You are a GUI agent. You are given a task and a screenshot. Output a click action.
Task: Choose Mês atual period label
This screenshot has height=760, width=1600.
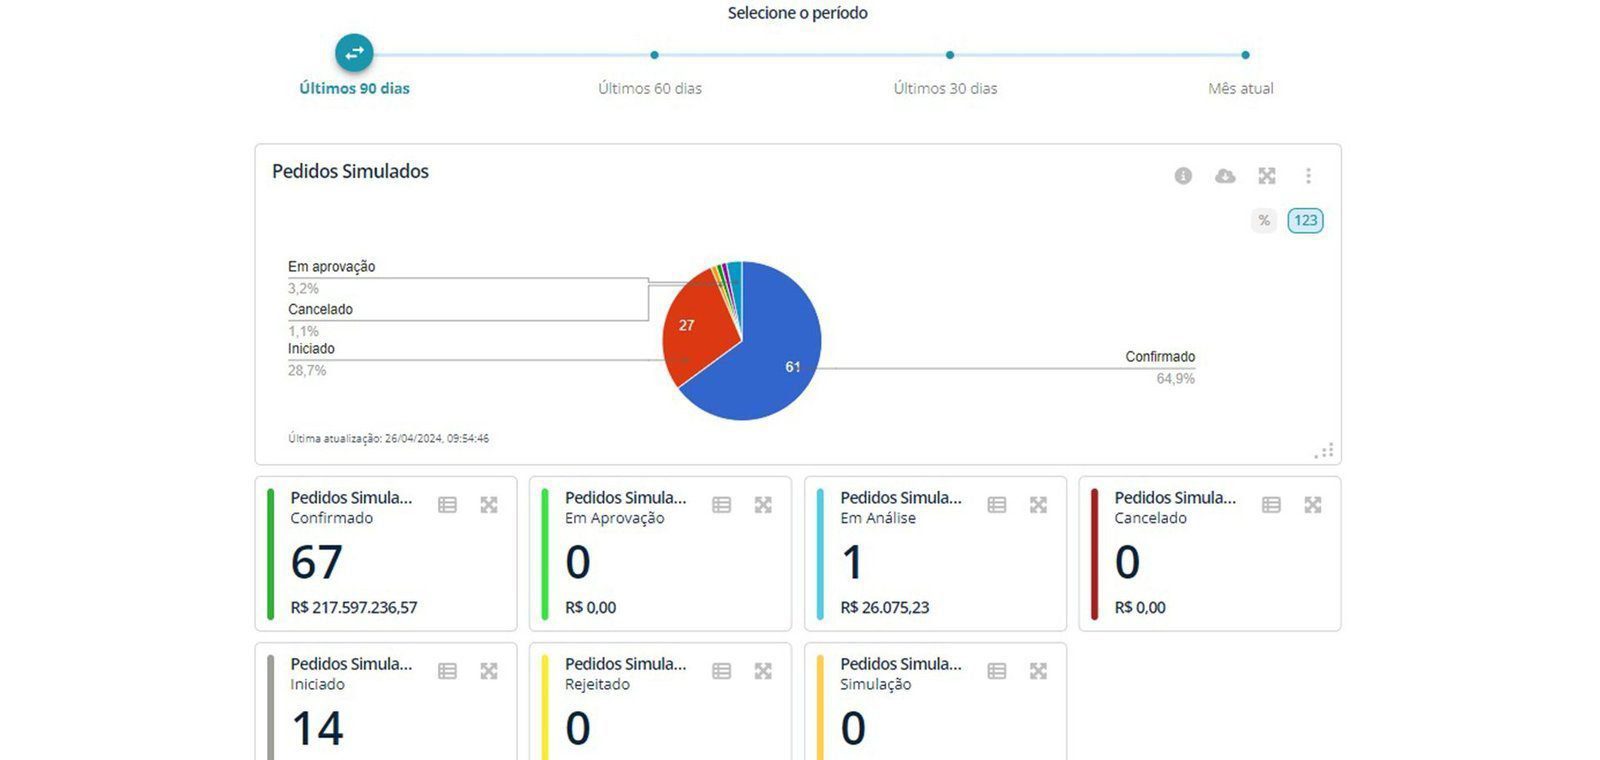[x=1240, y=88]
